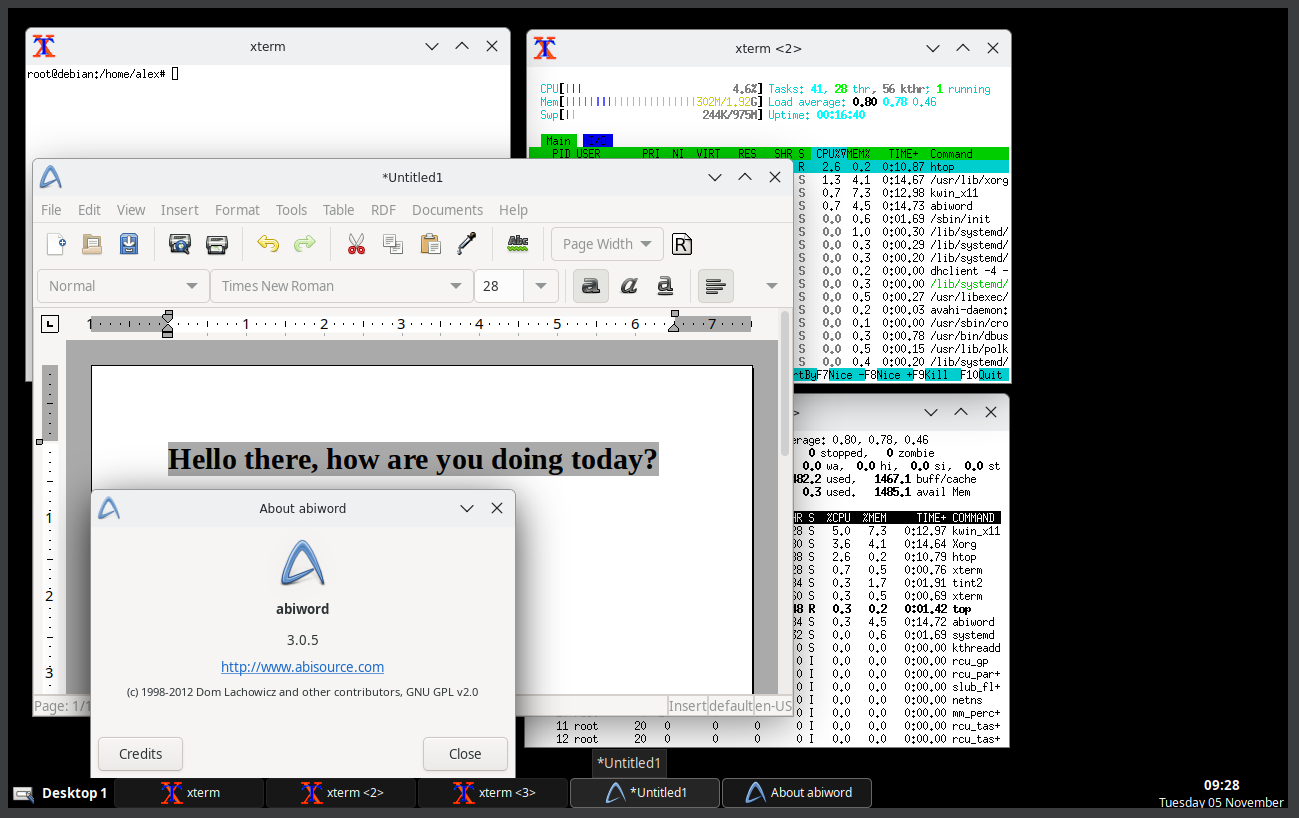Toggle bold formatting off
Viewport: 1299px width, 818px height.
coord(591,286)
